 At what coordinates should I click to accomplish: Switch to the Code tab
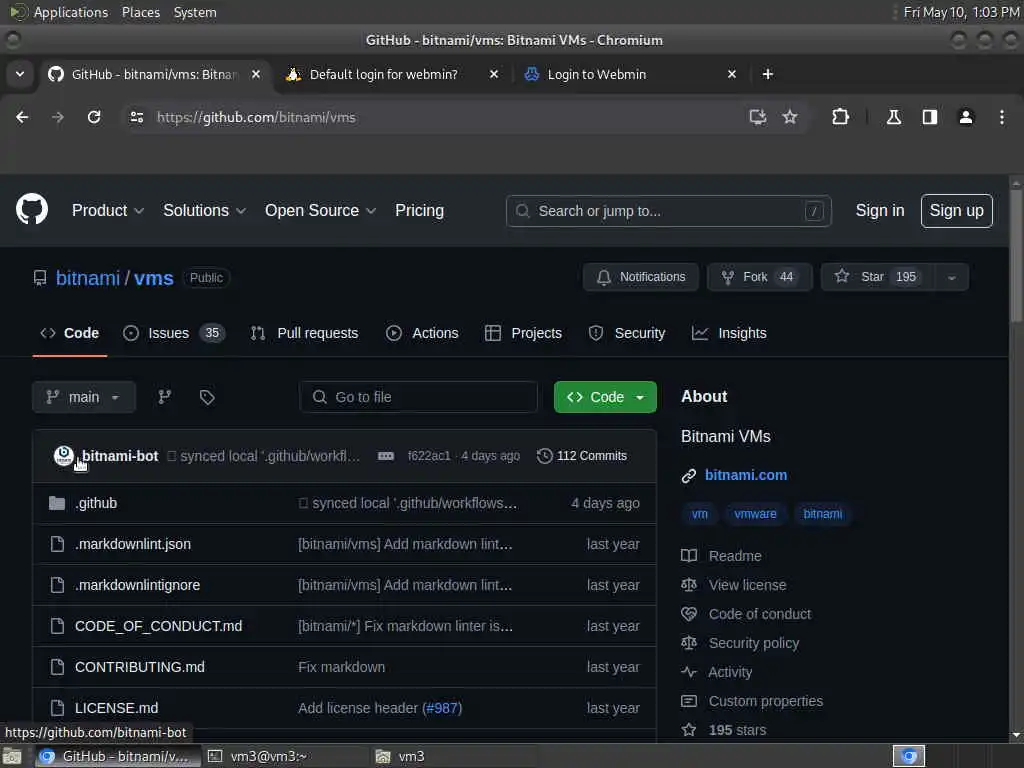[x=69, y=333]
